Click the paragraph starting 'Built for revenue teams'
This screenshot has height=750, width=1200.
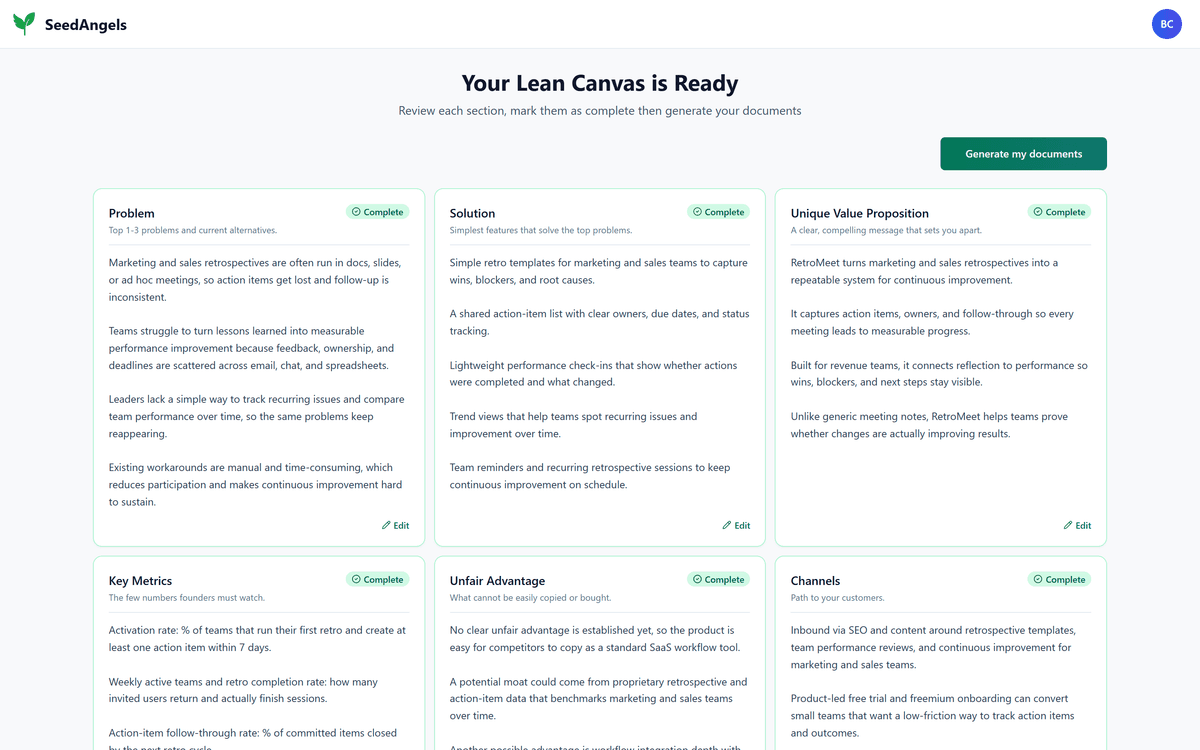click(941, 373)
